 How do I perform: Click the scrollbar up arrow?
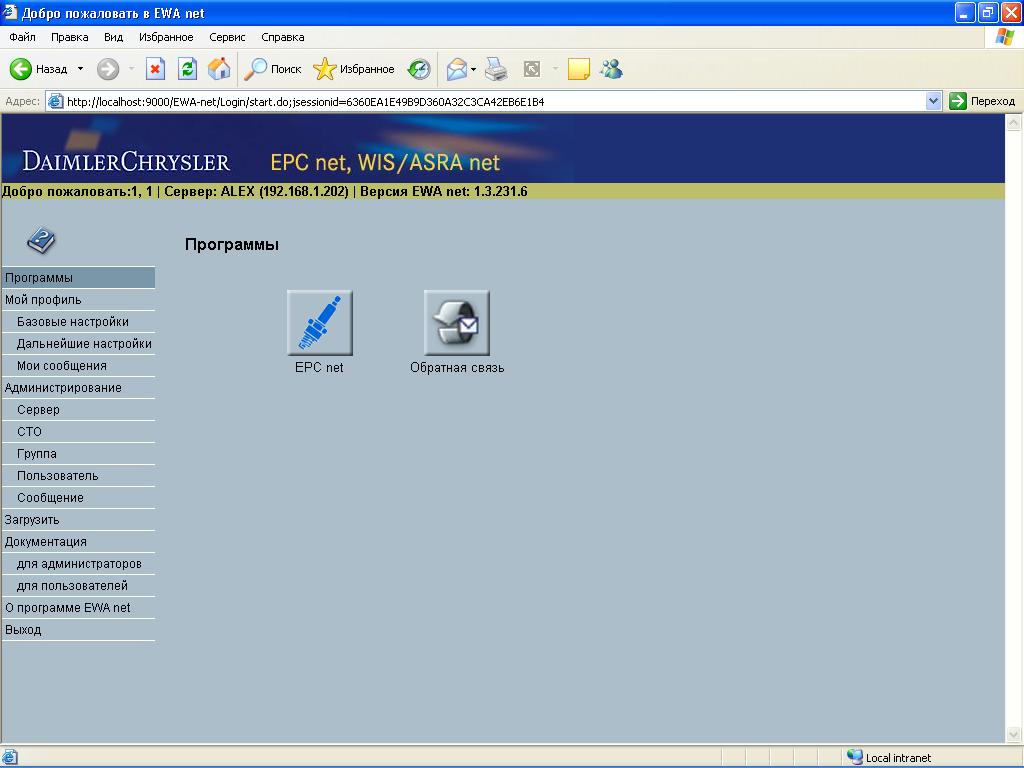pos(1014,122)
